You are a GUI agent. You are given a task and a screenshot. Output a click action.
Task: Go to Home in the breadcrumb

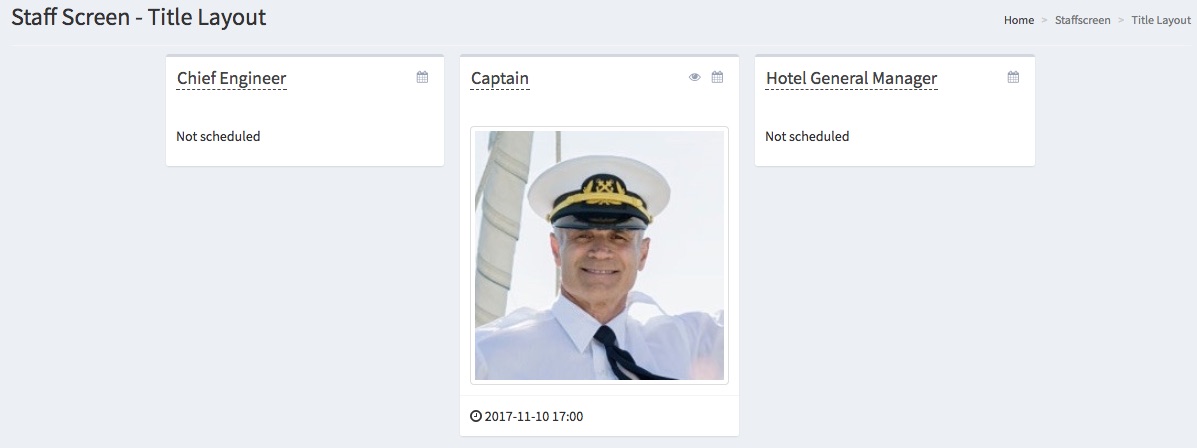pyautogui.click(x=1019, y=20)
